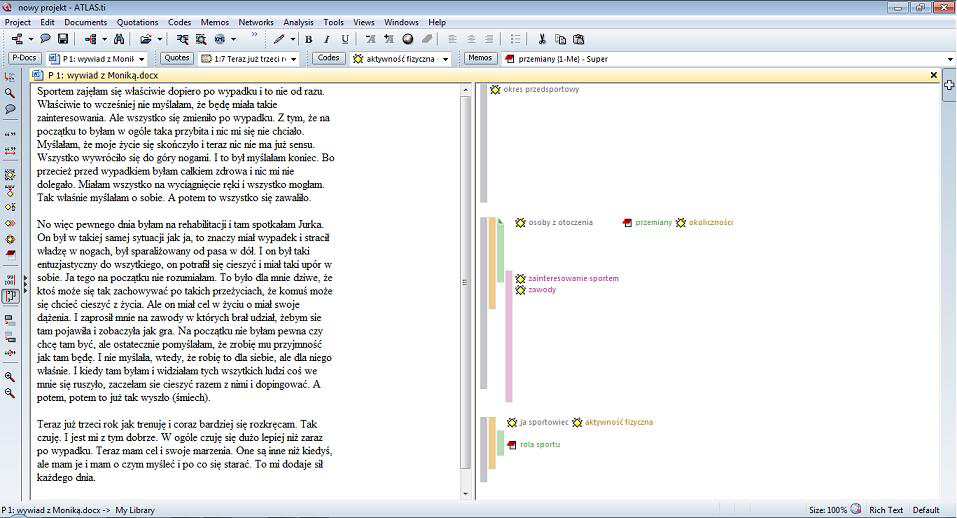Toggle bold formatting
This screenshot has height=518, width=957.
coord(309,39)
